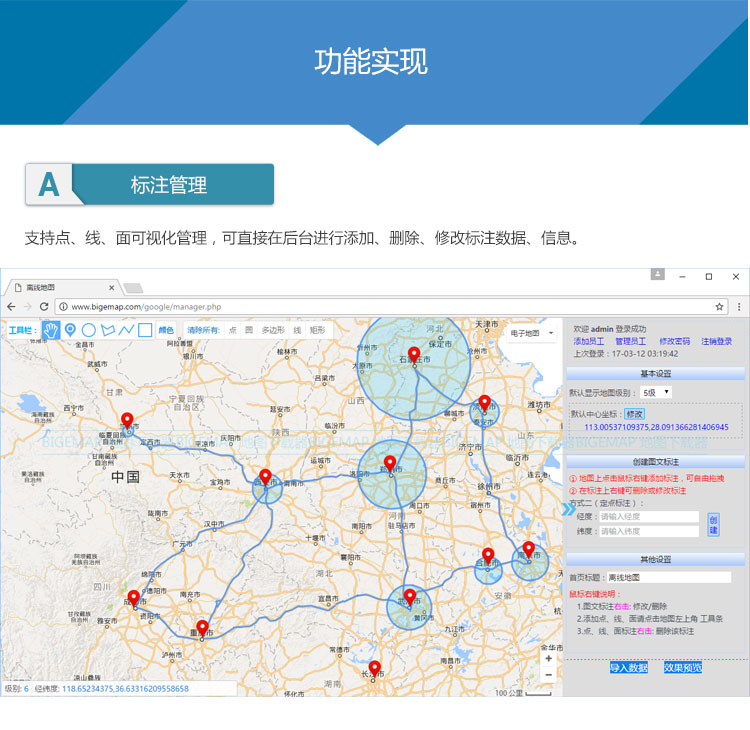Click the 添加员工 link
Viewport: 750px width, 730px height.
(x=588, y=341)
